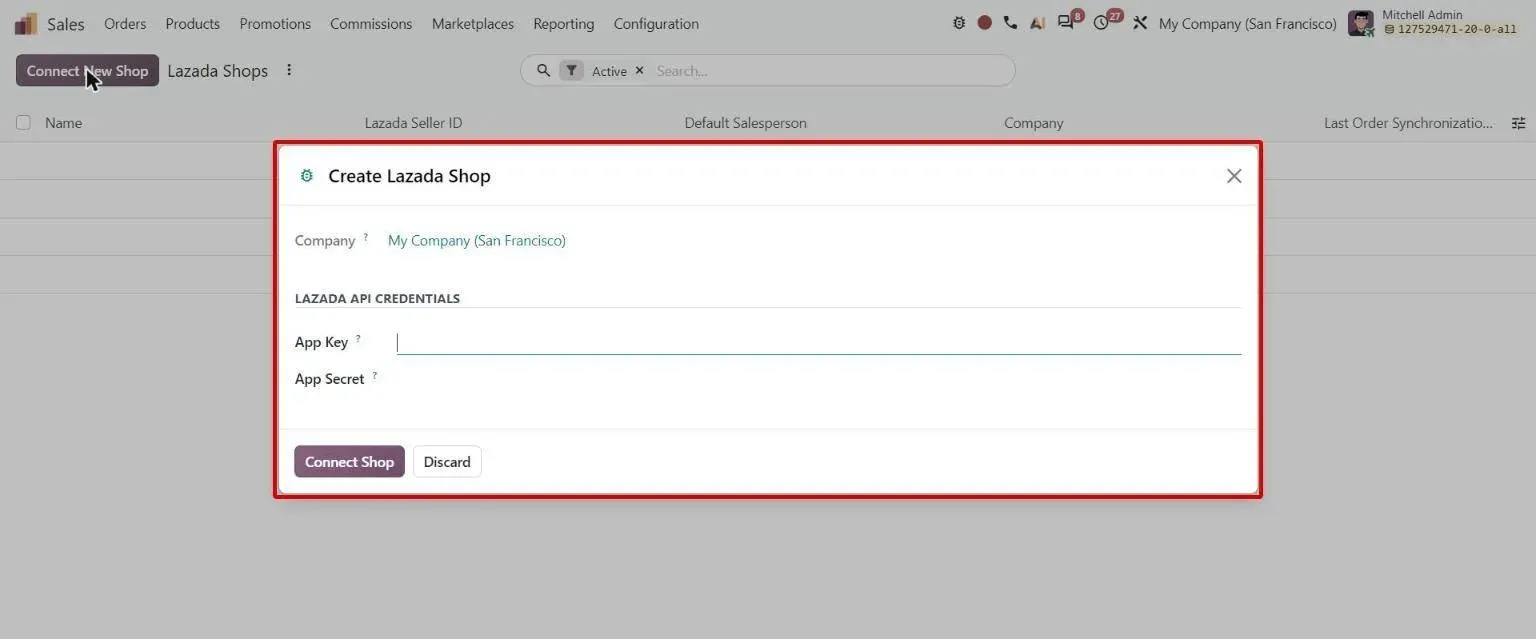
Task: Sort by Last Order Synchronization column
Action: point(1408,123)
